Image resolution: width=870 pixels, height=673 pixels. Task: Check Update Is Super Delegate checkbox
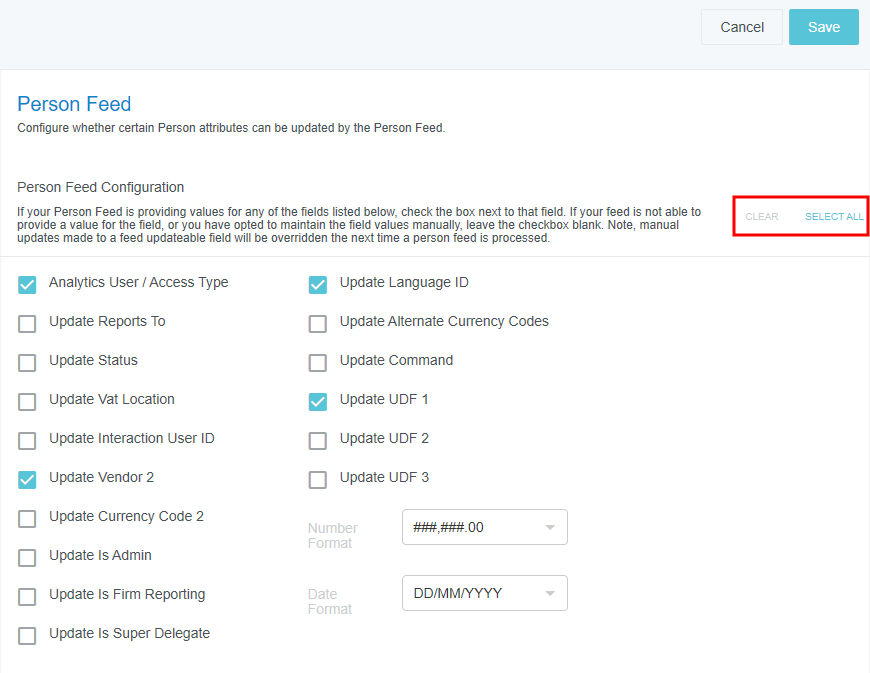(x=28, y=636)
